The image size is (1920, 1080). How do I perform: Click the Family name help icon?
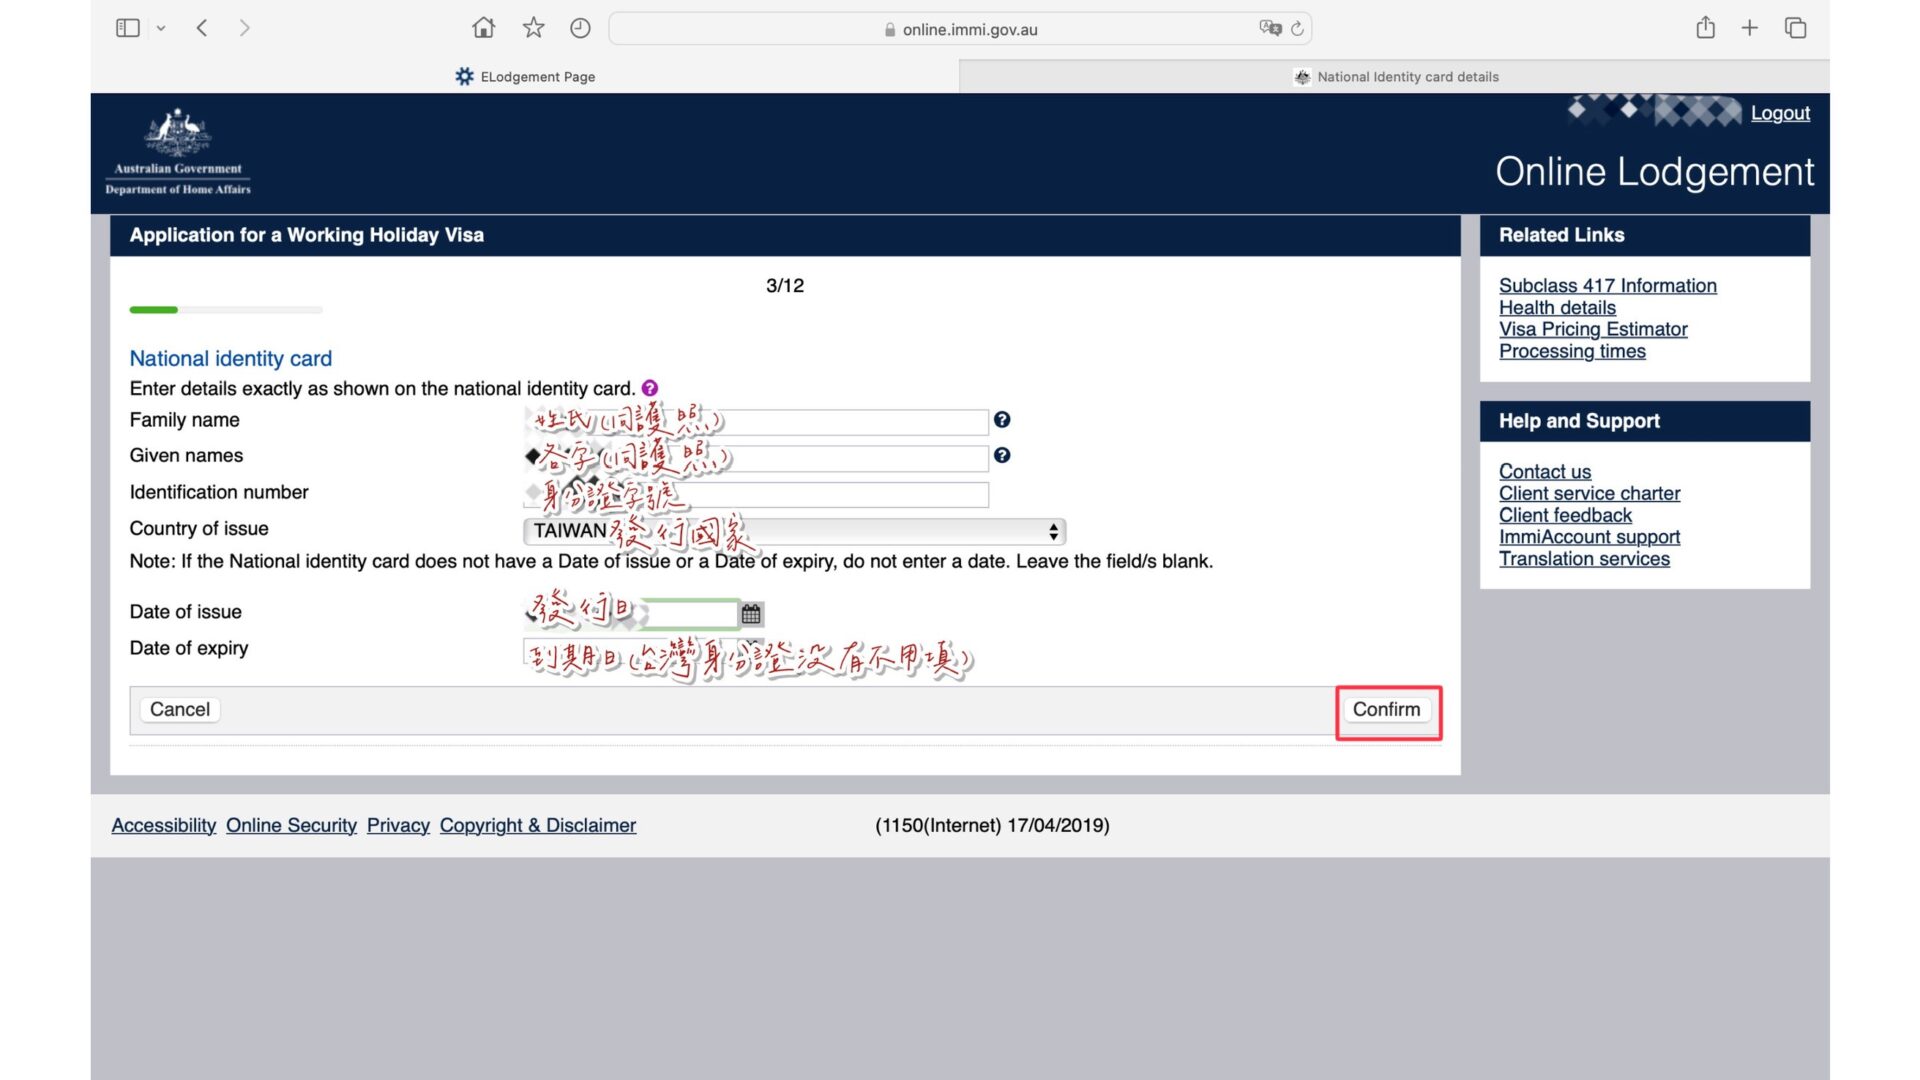point(1002,420)
